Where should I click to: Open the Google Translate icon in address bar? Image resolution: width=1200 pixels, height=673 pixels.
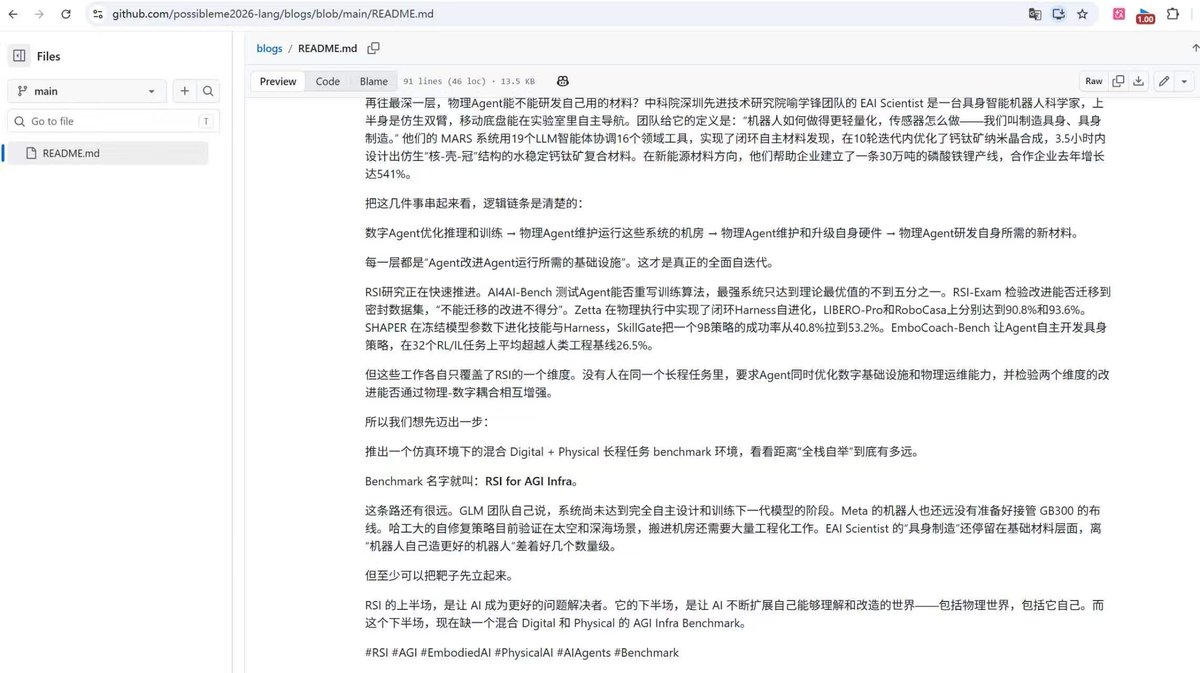click(1036, 15)
